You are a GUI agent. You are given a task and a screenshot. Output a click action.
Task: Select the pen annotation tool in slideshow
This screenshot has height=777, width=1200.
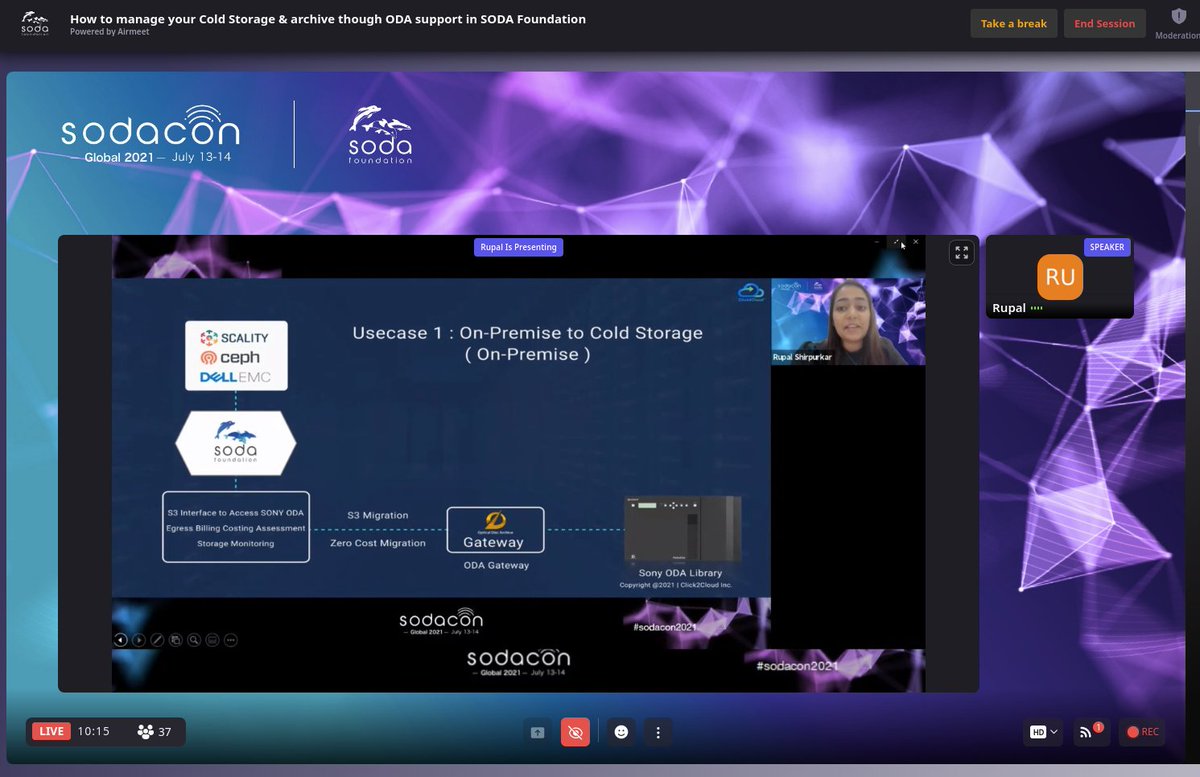pyautogui.click(x=157, y=640)
